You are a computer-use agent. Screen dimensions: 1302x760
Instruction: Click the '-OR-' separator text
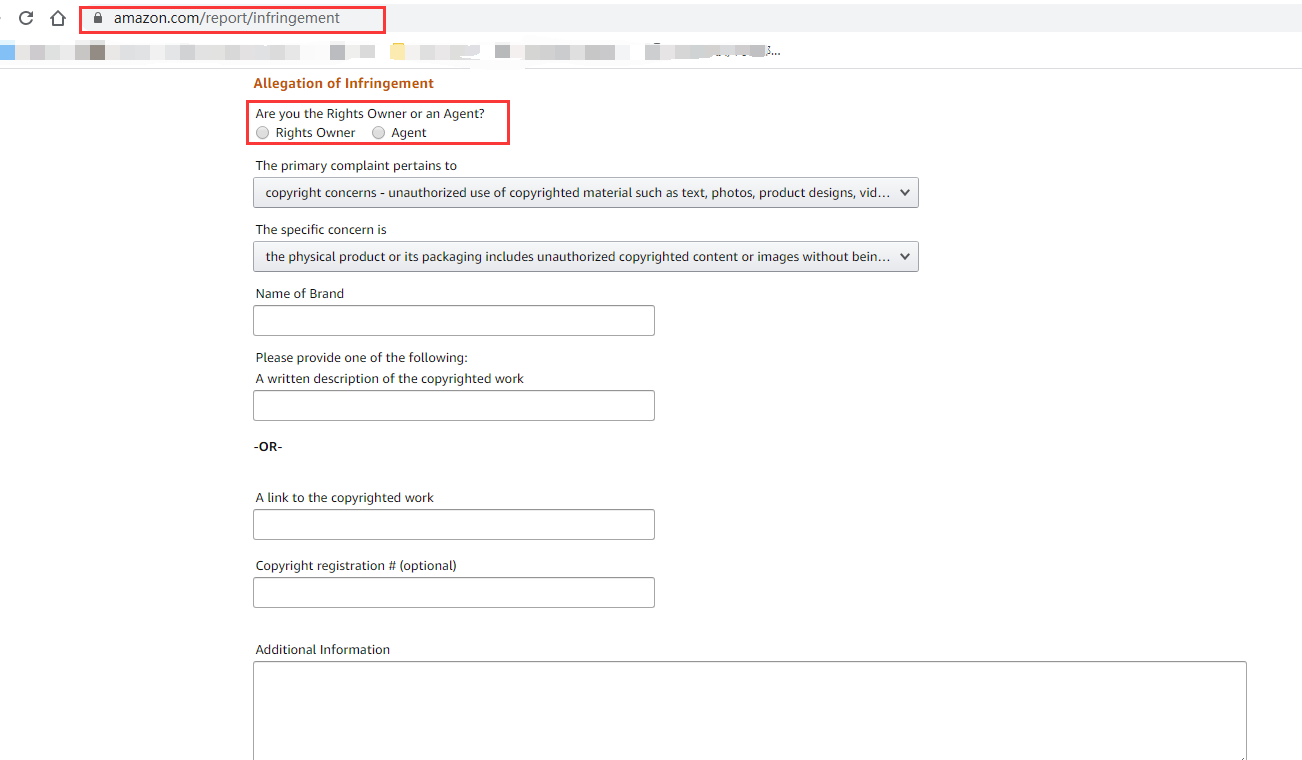click(268, 447)
